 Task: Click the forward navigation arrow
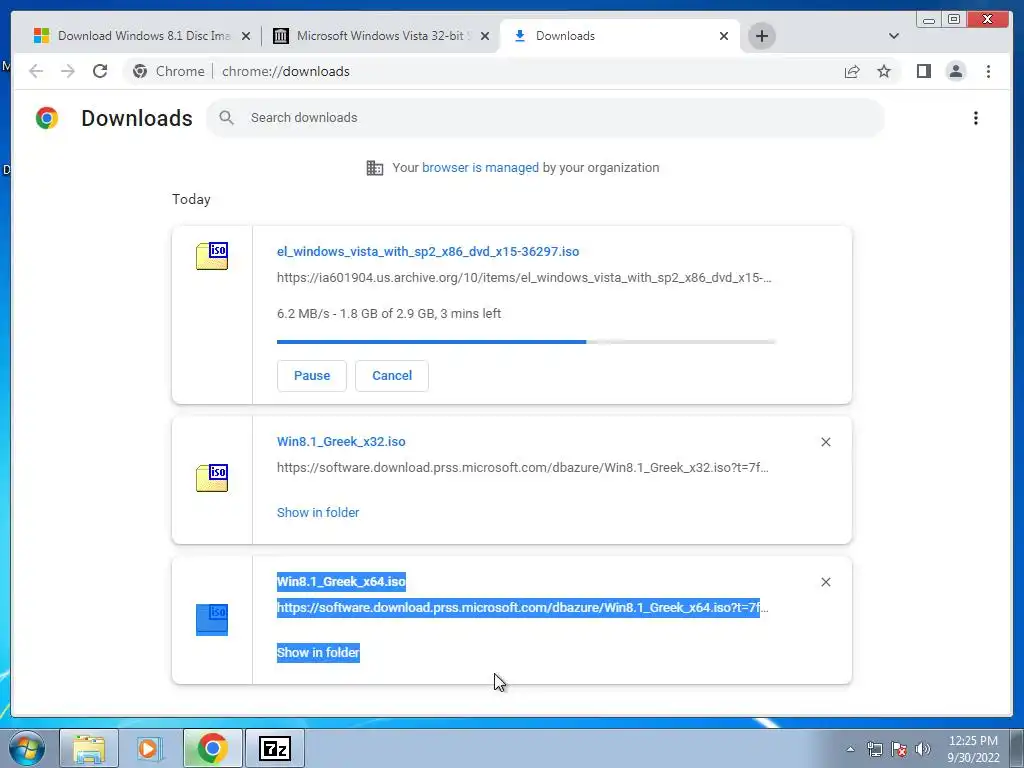(68, 71)
